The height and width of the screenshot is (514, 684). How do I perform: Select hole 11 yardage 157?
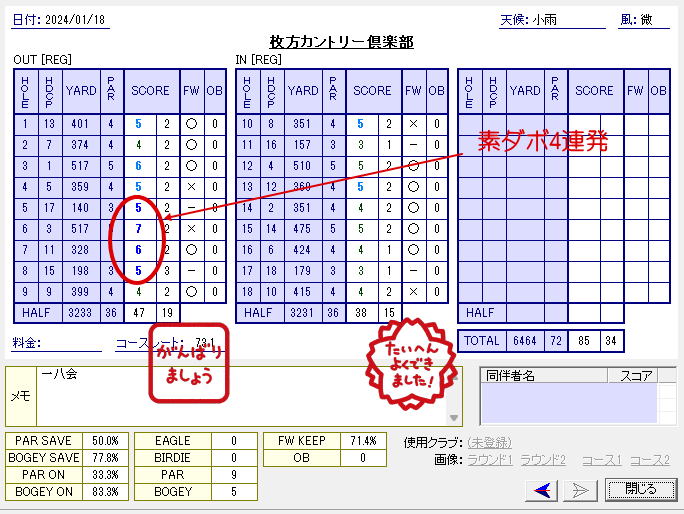(x=302, y=145)
